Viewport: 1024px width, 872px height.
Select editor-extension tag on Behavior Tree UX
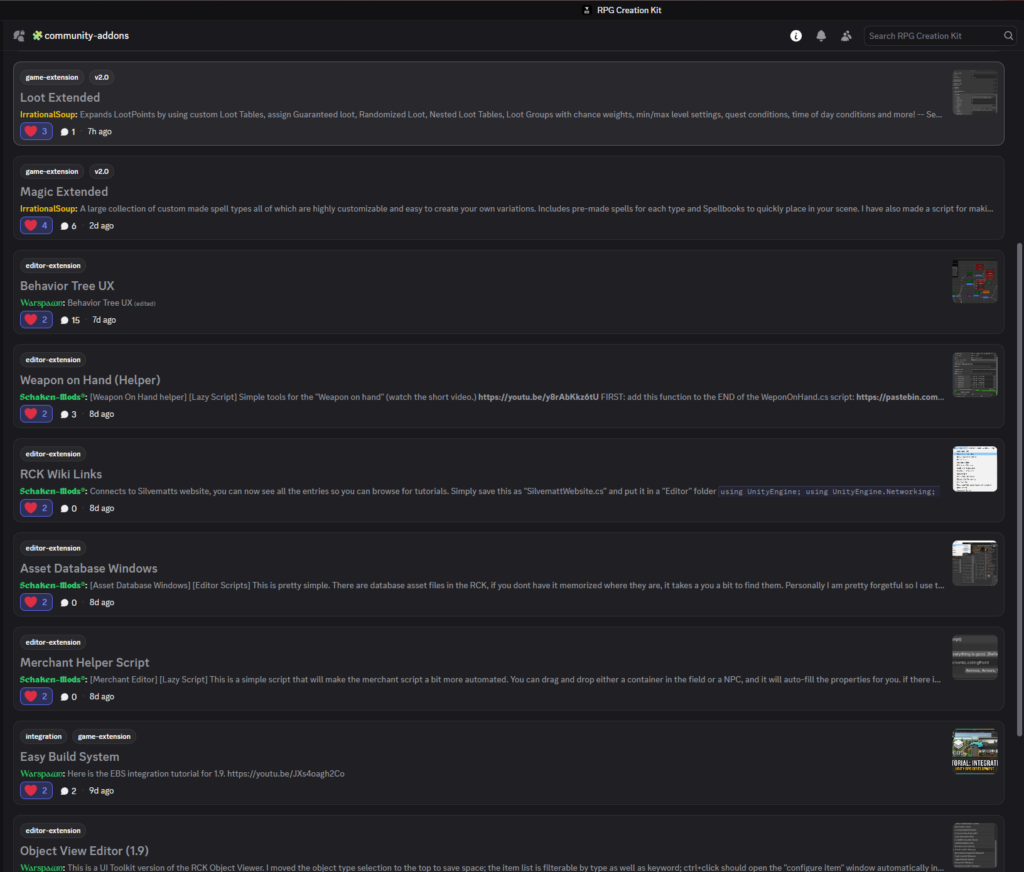(x=53, y=265)
